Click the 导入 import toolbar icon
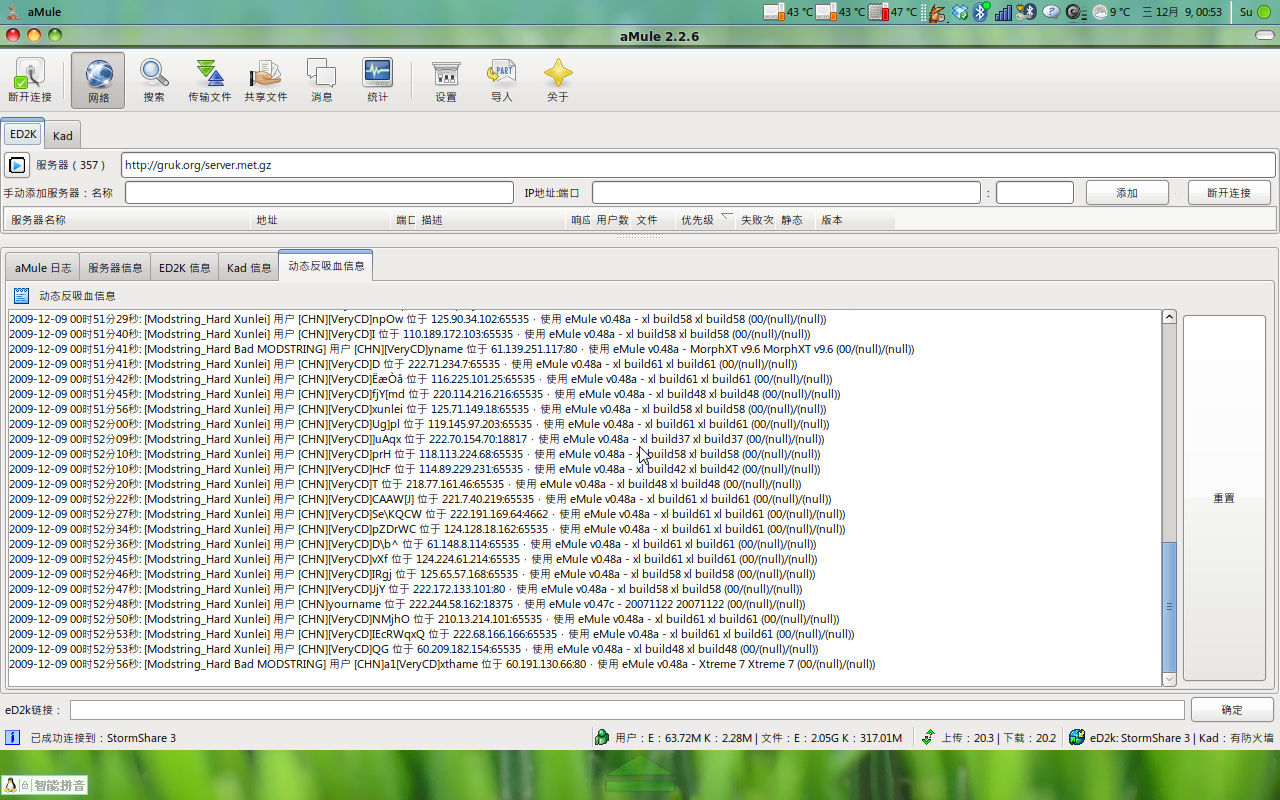The width and height of the screenshot is (1280, 800). tap(502, 81)
